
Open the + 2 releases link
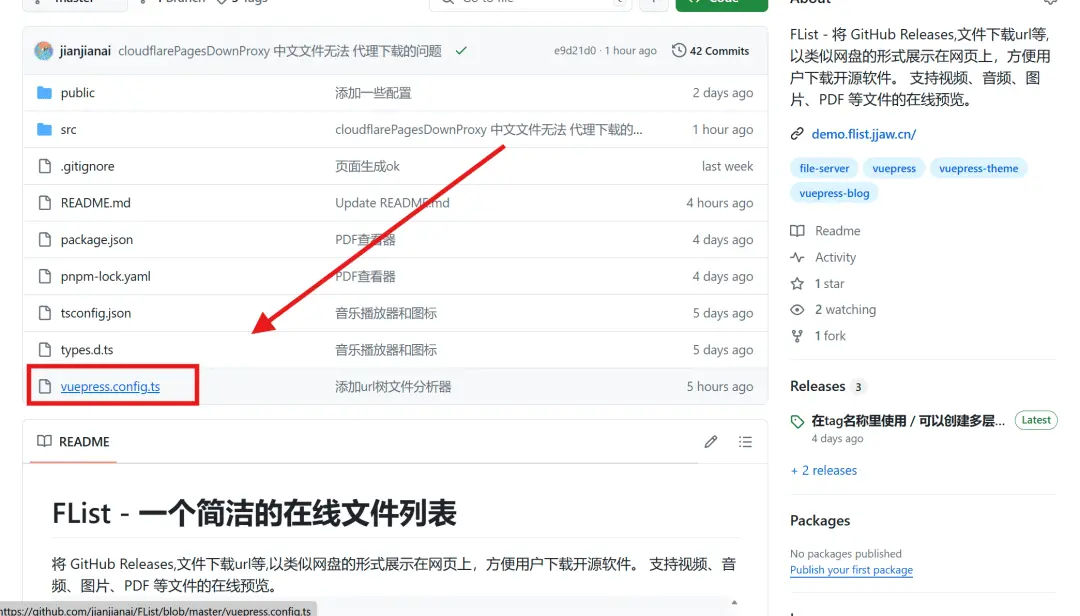(823, 471)
